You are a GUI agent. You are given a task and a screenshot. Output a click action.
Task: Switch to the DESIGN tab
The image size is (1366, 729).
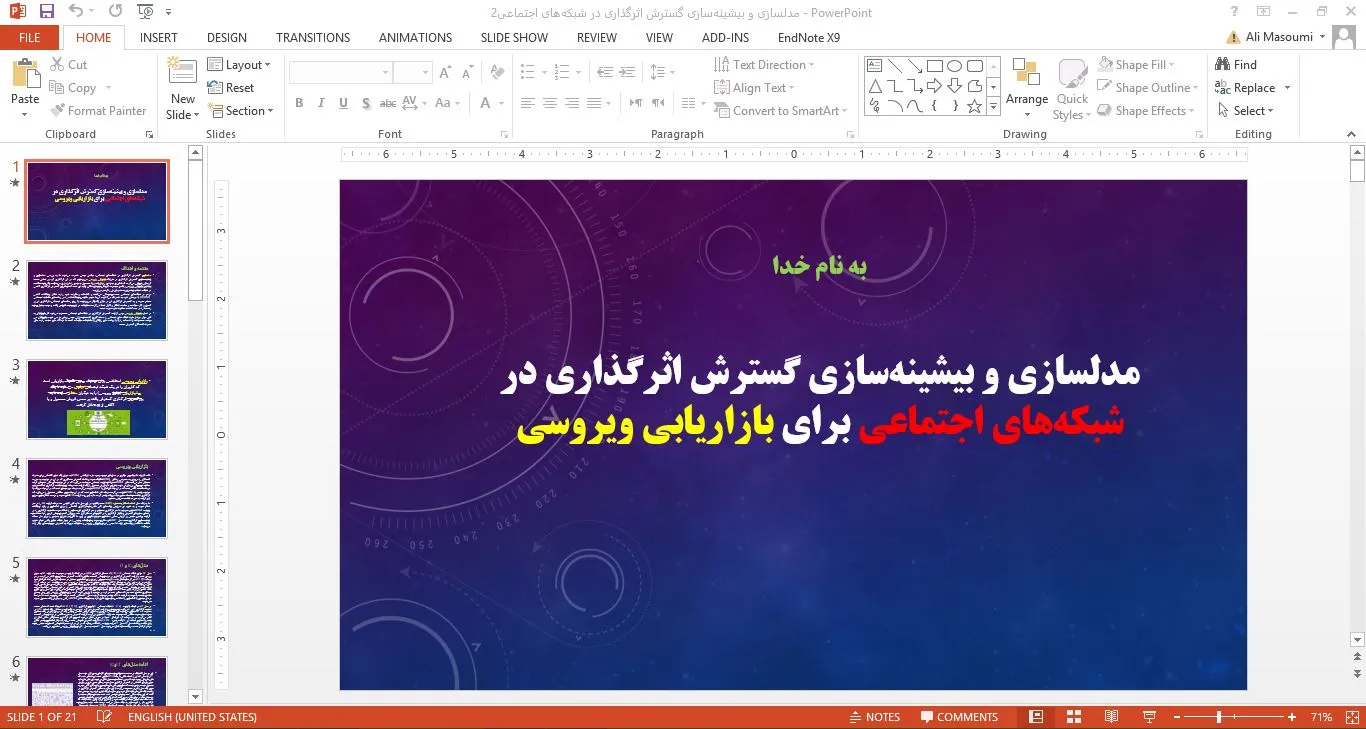point(227,38)
